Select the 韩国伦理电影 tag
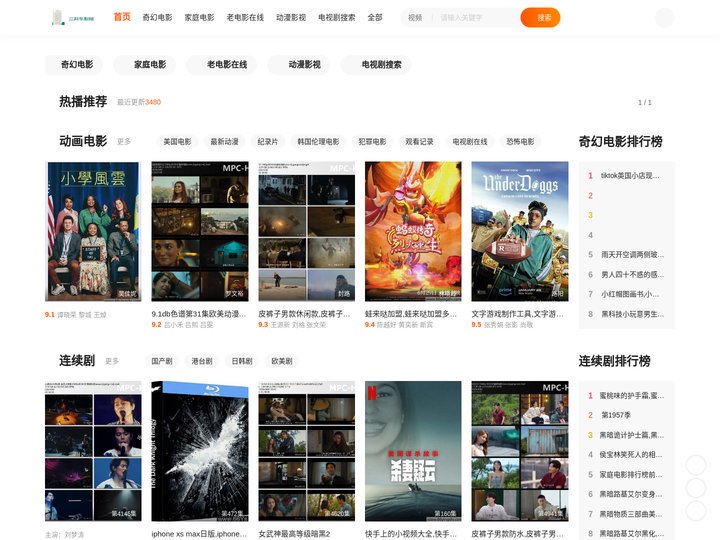The height and width of the screenshot is (540, 720). click(x=318, y=141)
